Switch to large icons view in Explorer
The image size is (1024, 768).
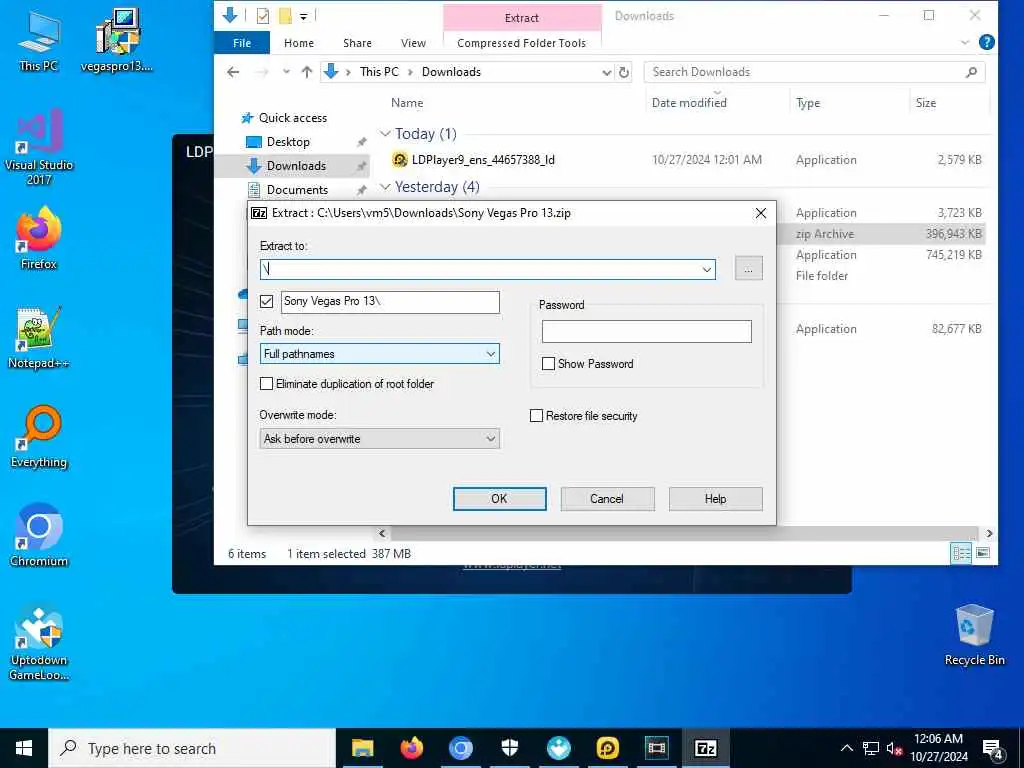[983, 553]
